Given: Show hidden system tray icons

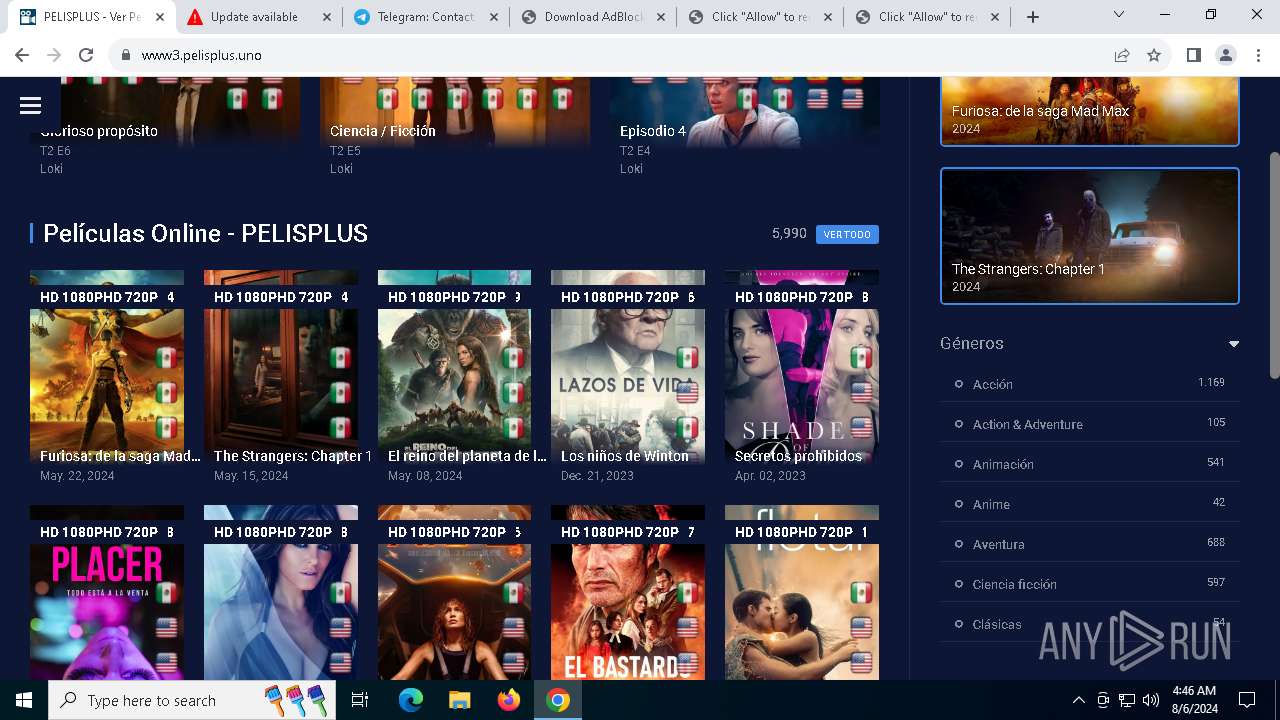Looking at the screenshot, I should pyautogui.click(x=1078, y=700).
